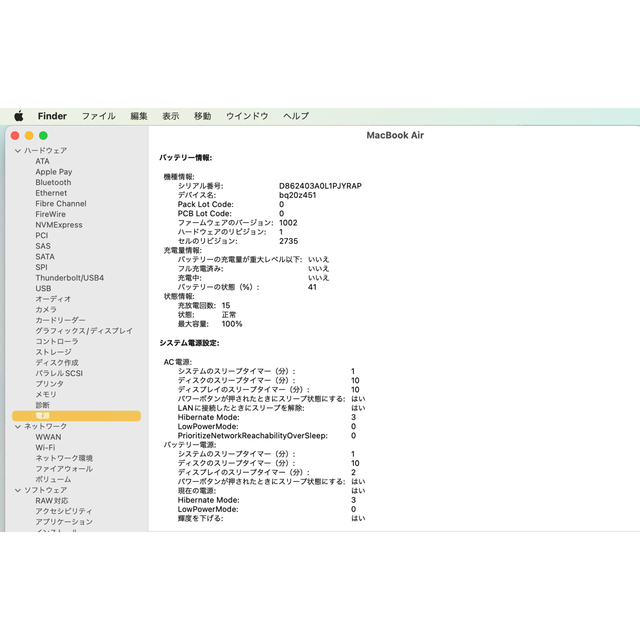
Task: Open the ヘルプ menu
Action: pos(296,116)
